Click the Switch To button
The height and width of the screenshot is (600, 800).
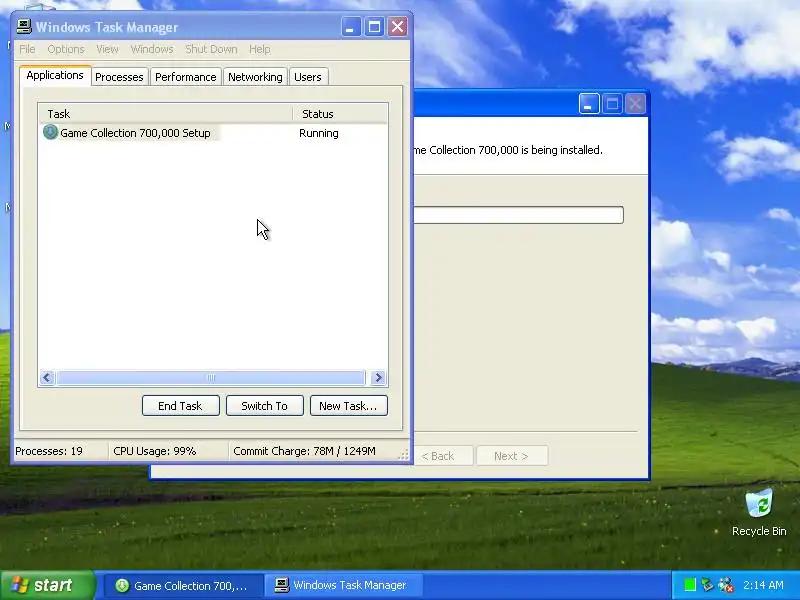coord(265,406)
